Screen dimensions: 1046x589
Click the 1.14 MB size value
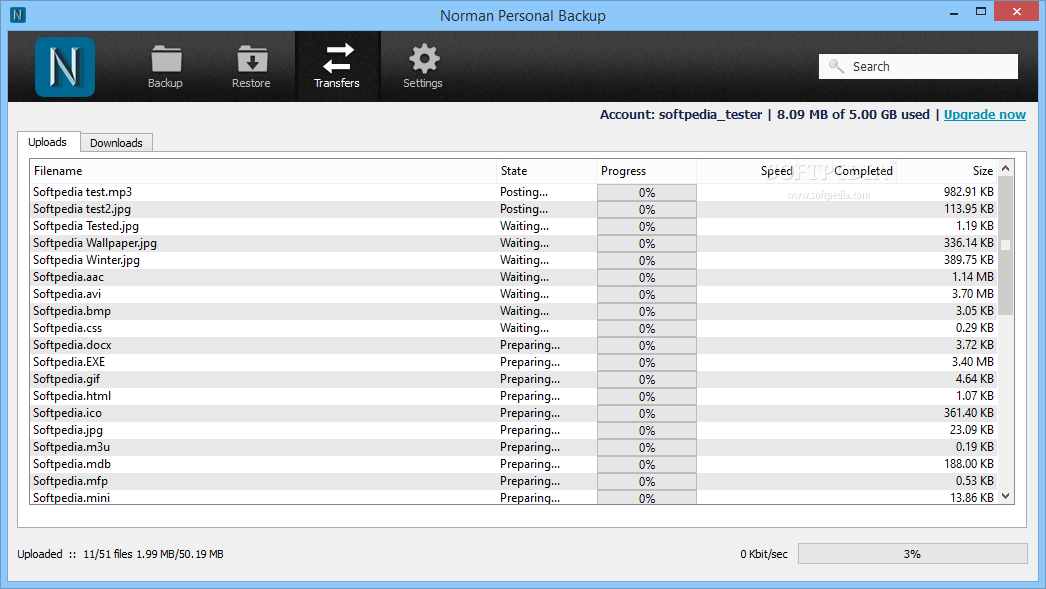(973, 277)
